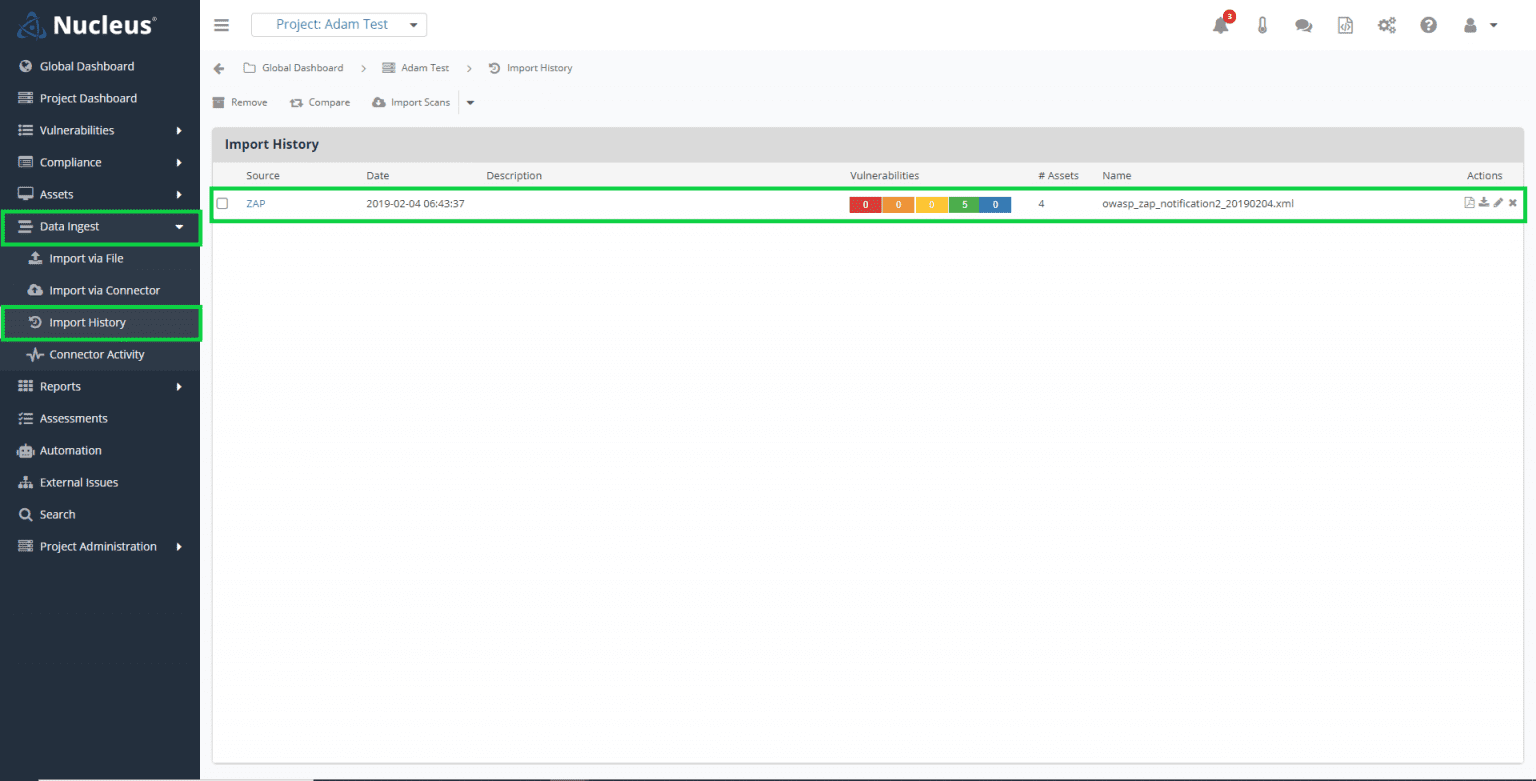Select the checkbox for the ZAP import row
Screen dimensions: 1536x781
click(x=222, y=203)
